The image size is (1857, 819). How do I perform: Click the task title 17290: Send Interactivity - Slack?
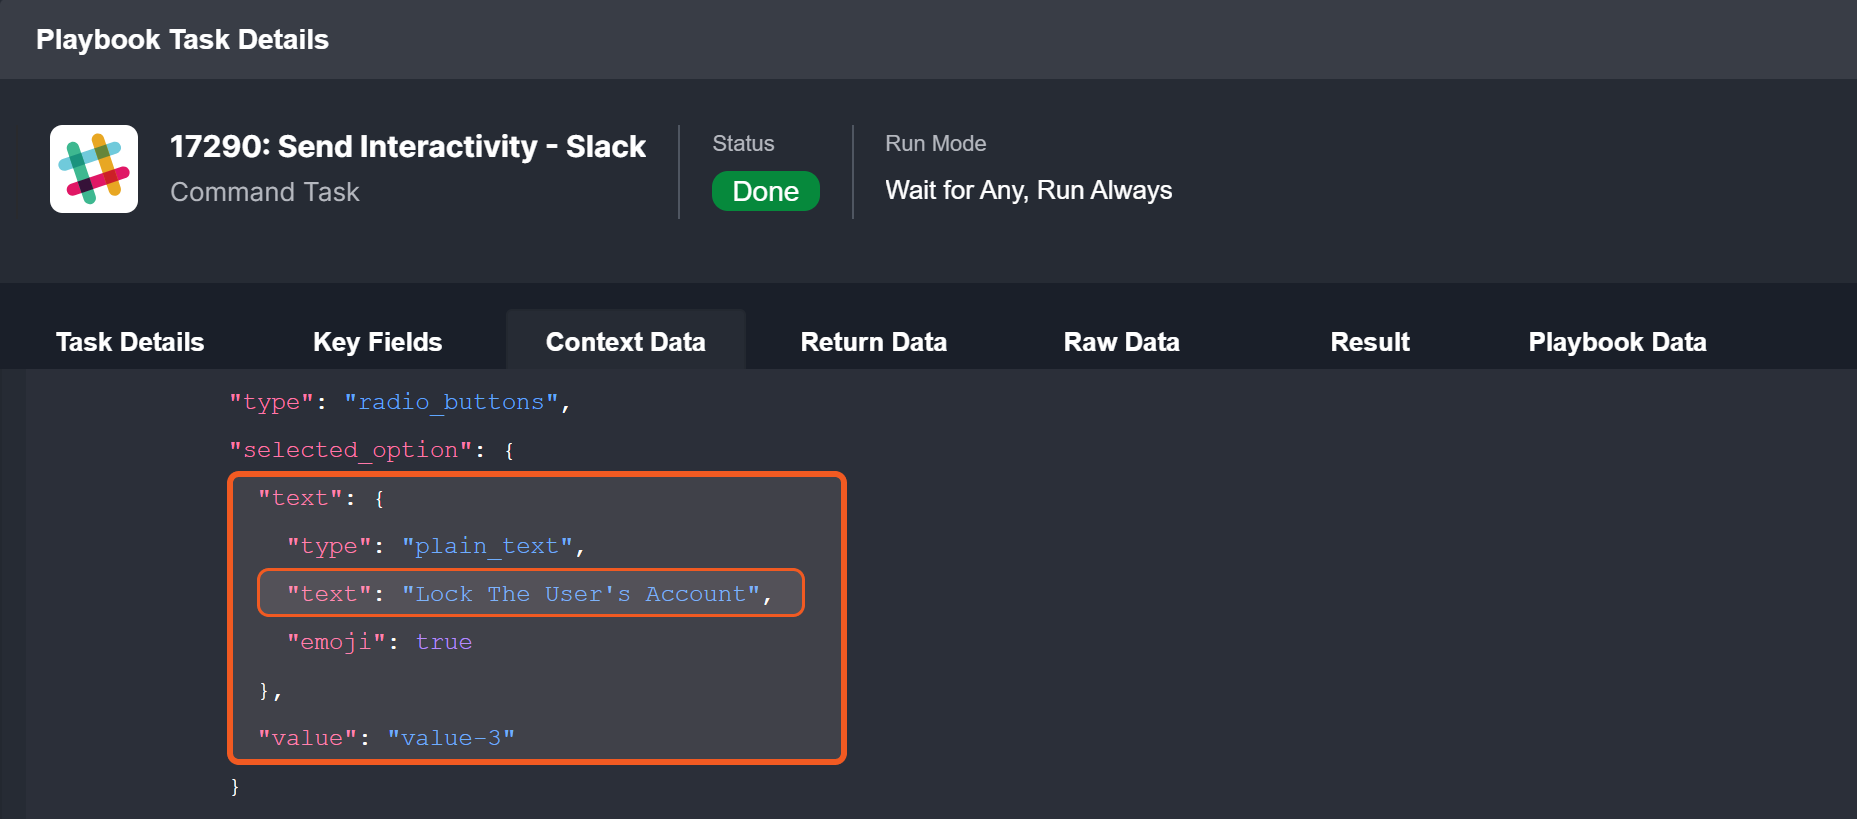pyautogui.click(x=408, y=147)
